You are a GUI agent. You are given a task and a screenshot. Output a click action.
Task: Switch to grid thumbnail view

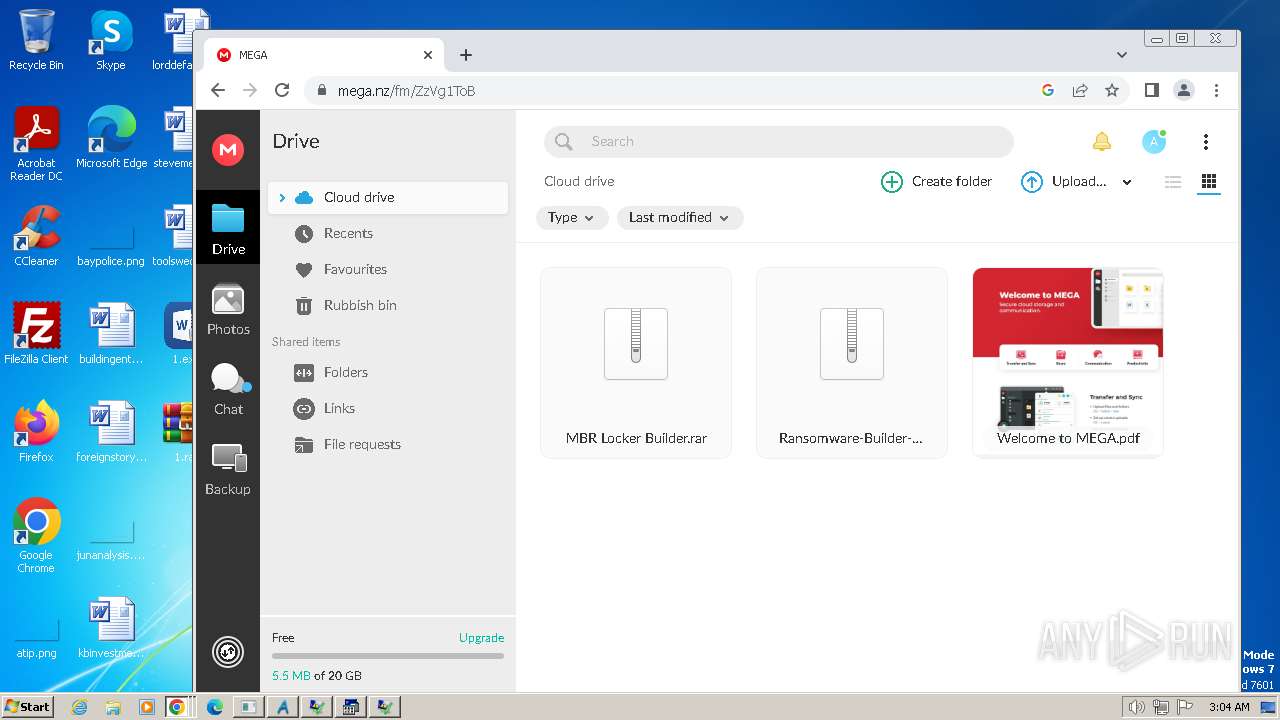1209,182
